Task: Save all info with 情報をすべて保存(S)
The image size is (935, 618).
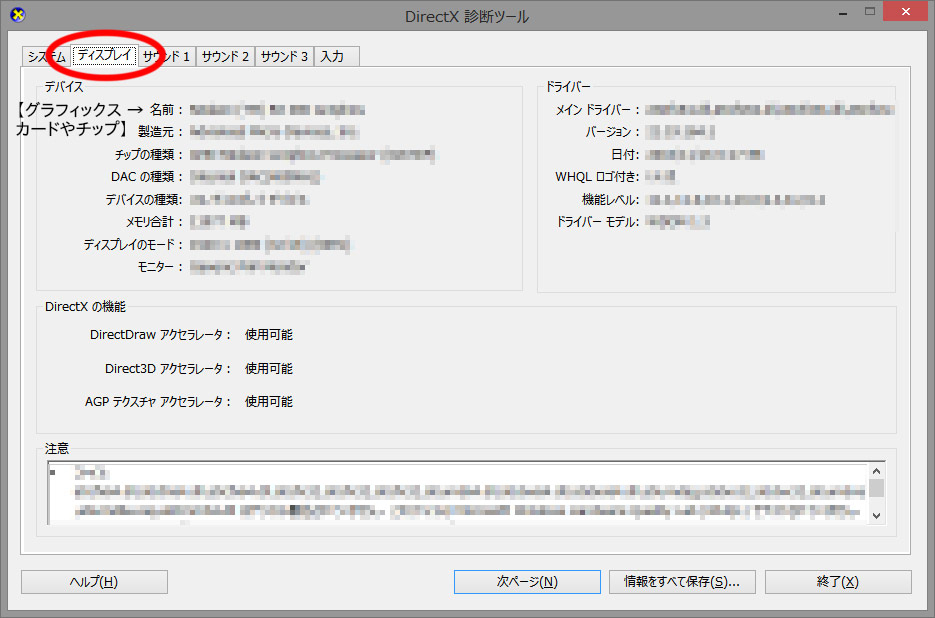Action: 682,582
